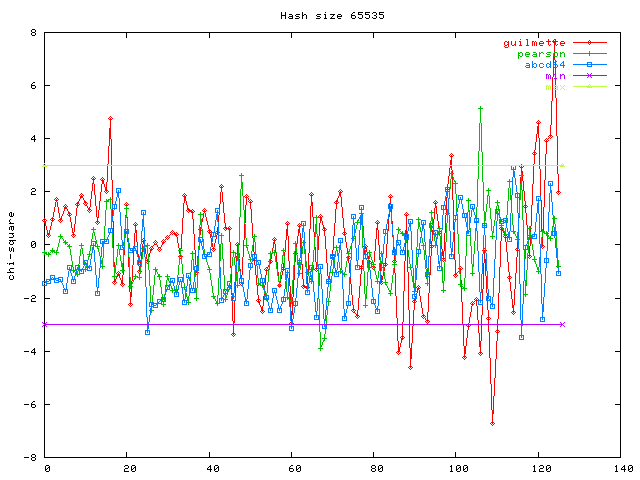Click the lowest red guilmette data point
The height and width of the screenshot is (480, 640).
(492, 423)
